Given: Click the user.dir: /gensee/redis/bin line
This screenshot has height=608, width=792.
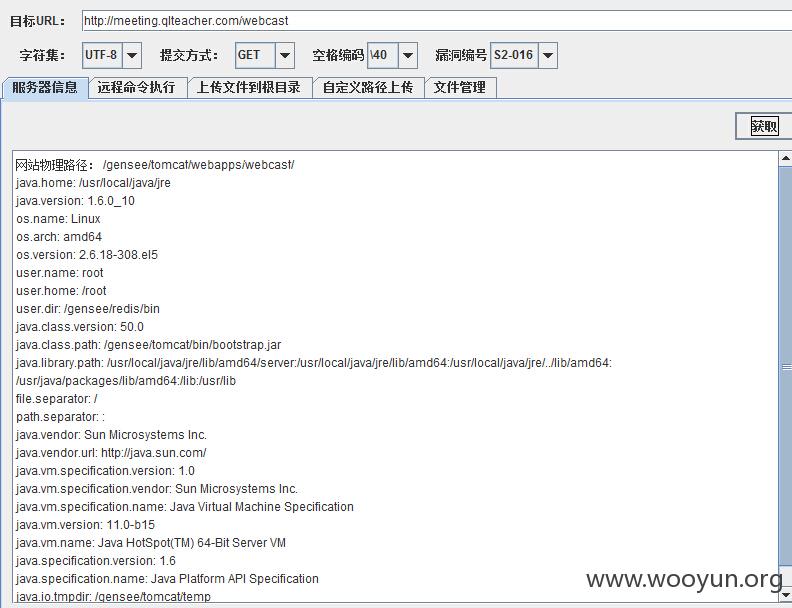Looking at the screenshot, I should point(87,309).
